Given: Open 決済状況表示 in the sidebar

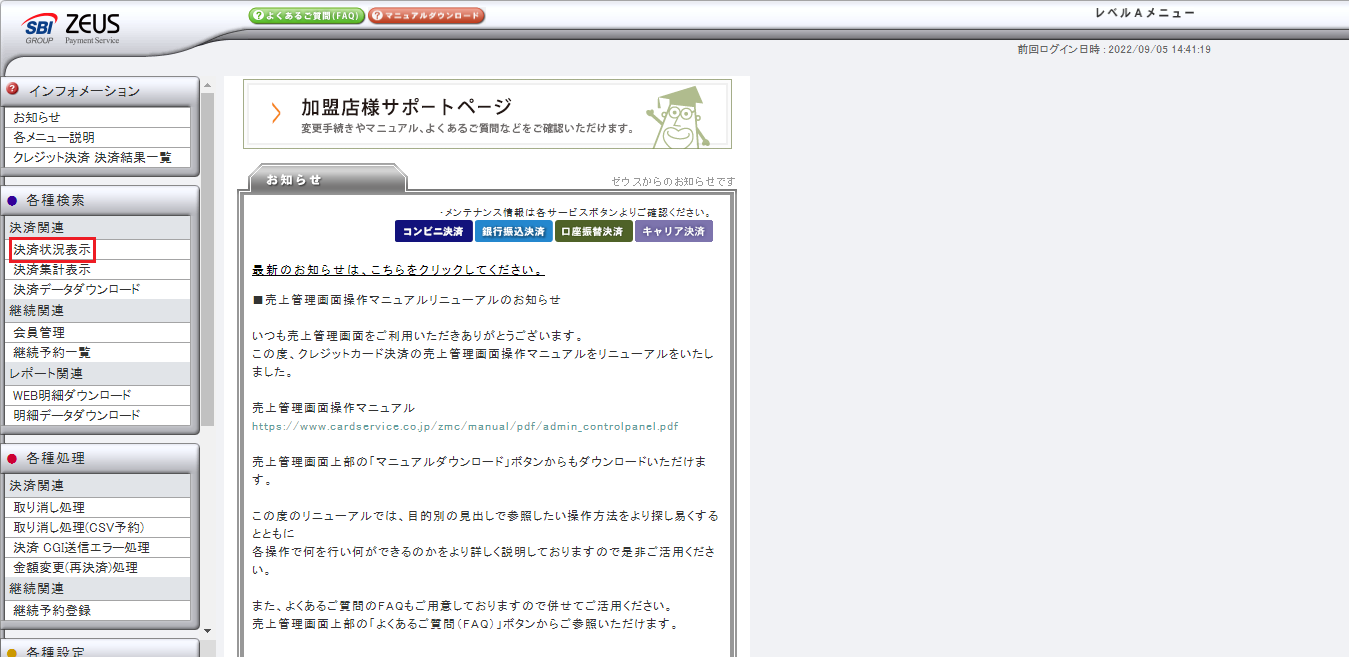Looking at the screenshot, I should 53,249.
